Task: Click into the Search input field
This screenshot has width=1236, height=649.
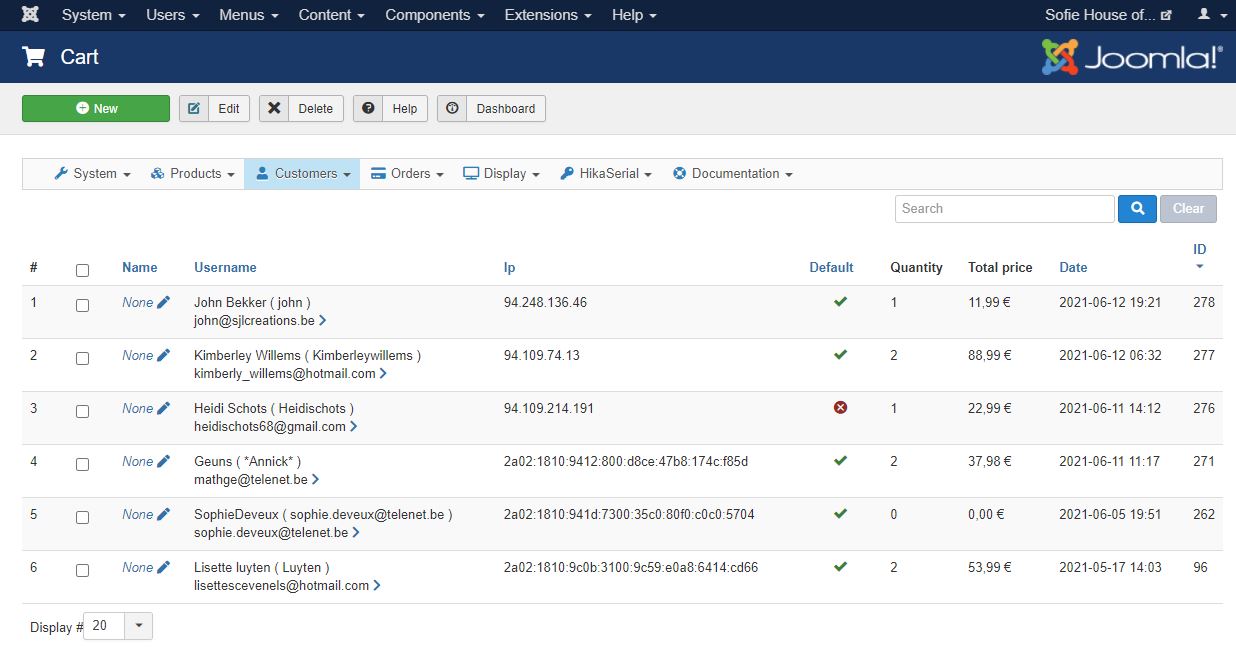Action: [x=1004, y=209]
